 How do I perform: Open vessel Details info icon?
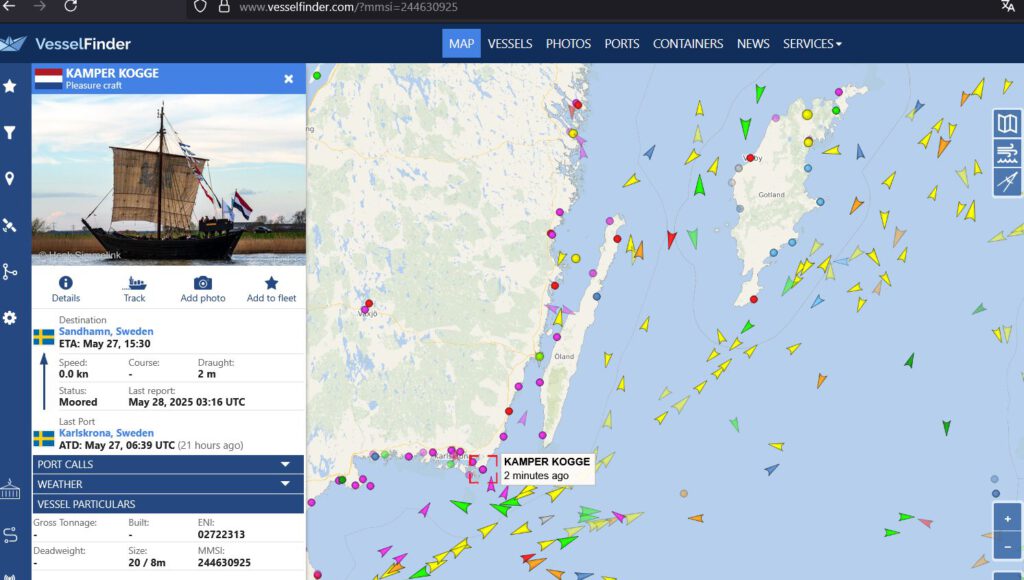pyautogui.click(x=66, y=289)
